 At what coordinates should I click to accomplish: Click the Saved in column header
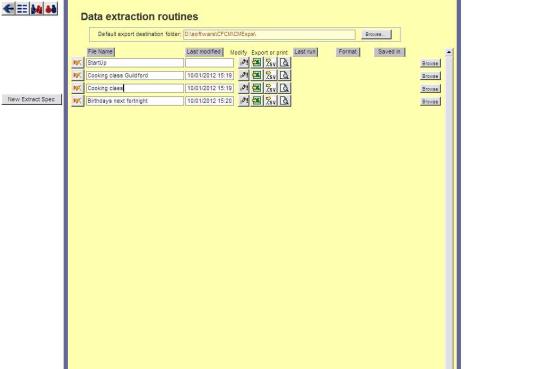click(390, 52)
